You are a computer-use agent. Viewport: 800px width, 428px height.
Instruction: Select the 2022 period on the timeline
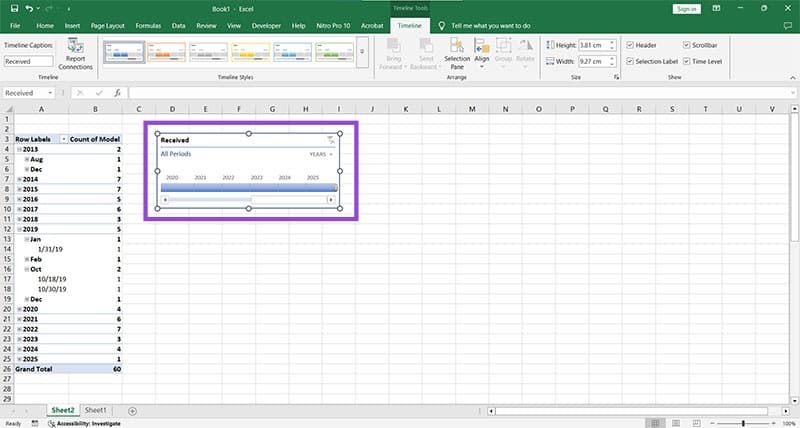tap(229, 187)
